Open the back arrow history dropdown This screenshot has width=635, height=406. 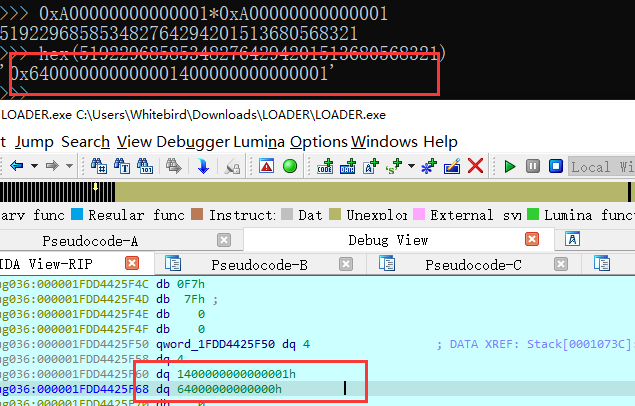(34, 166)
